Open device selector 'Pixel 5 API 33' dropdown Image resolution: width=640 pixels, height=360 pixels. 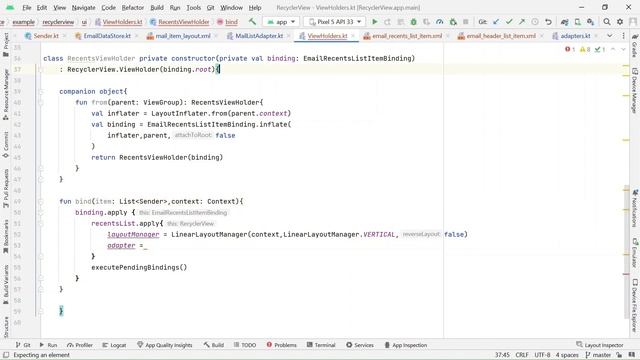click(x=335, y=22)
